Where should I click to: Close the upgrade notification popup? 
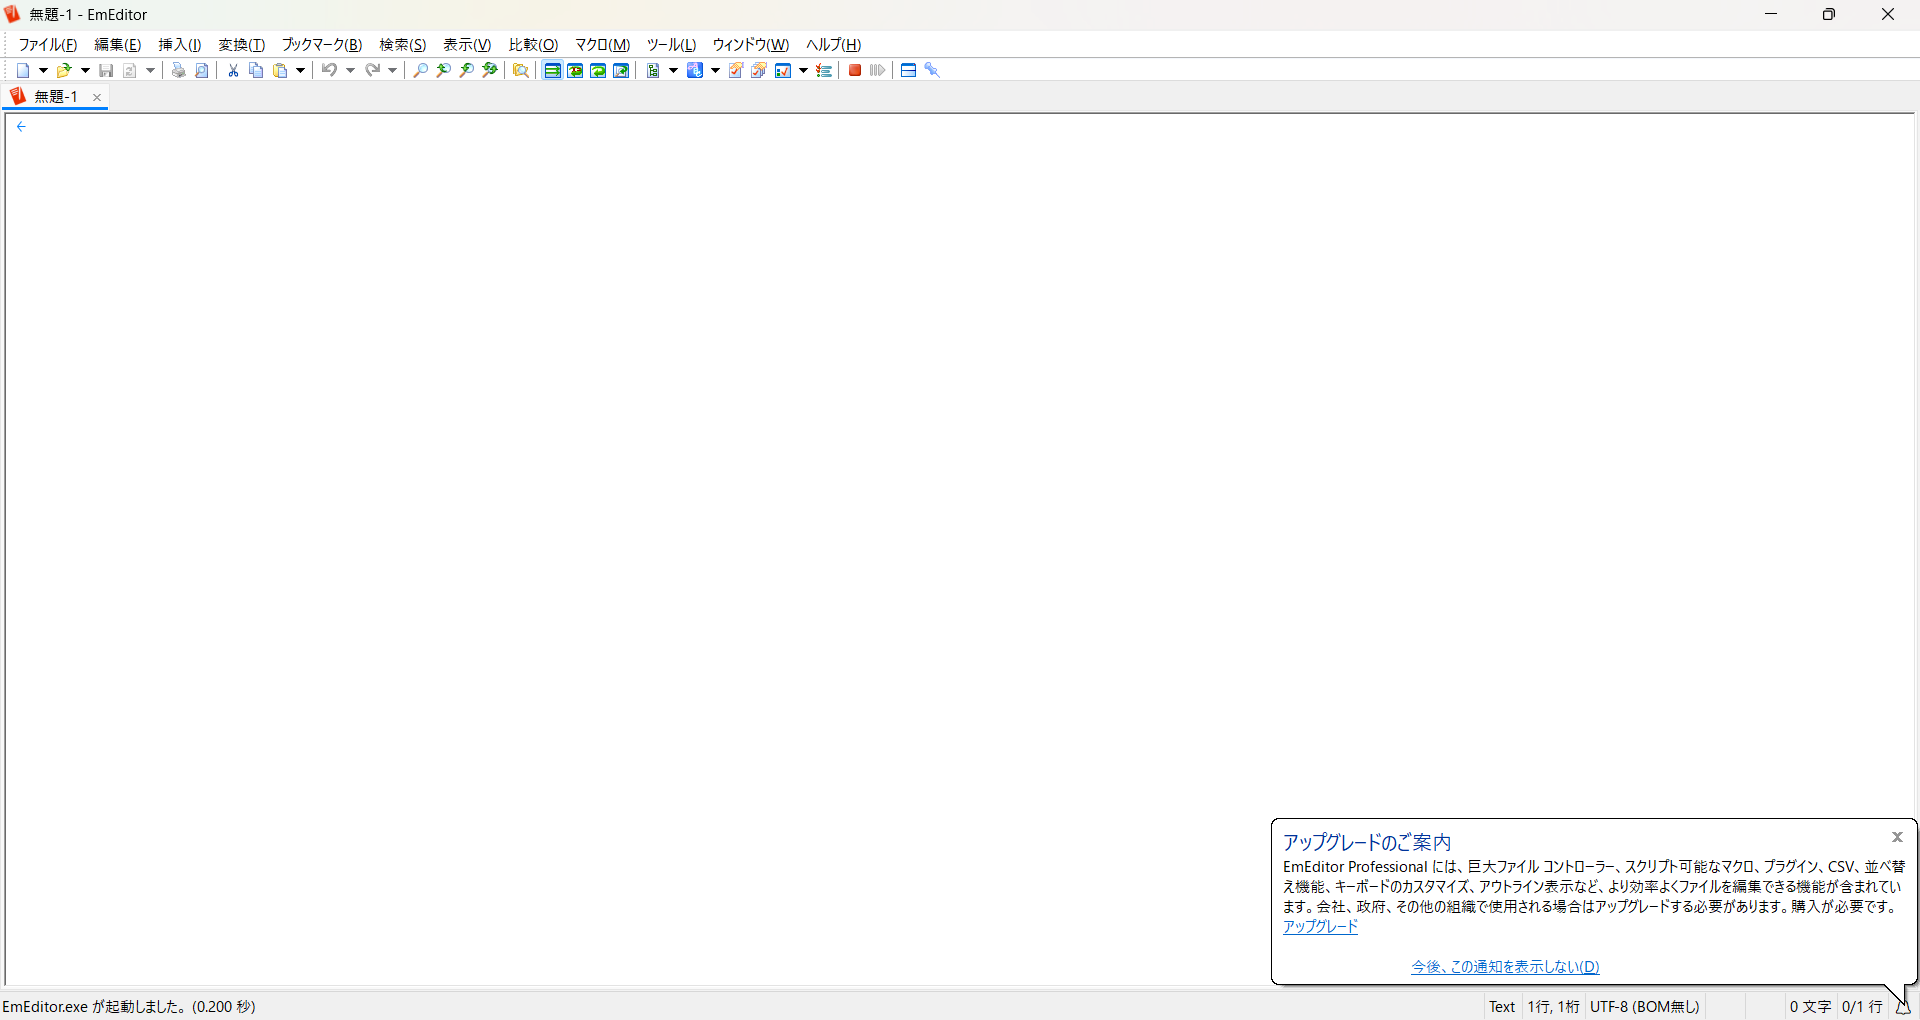pos(1897,837)
